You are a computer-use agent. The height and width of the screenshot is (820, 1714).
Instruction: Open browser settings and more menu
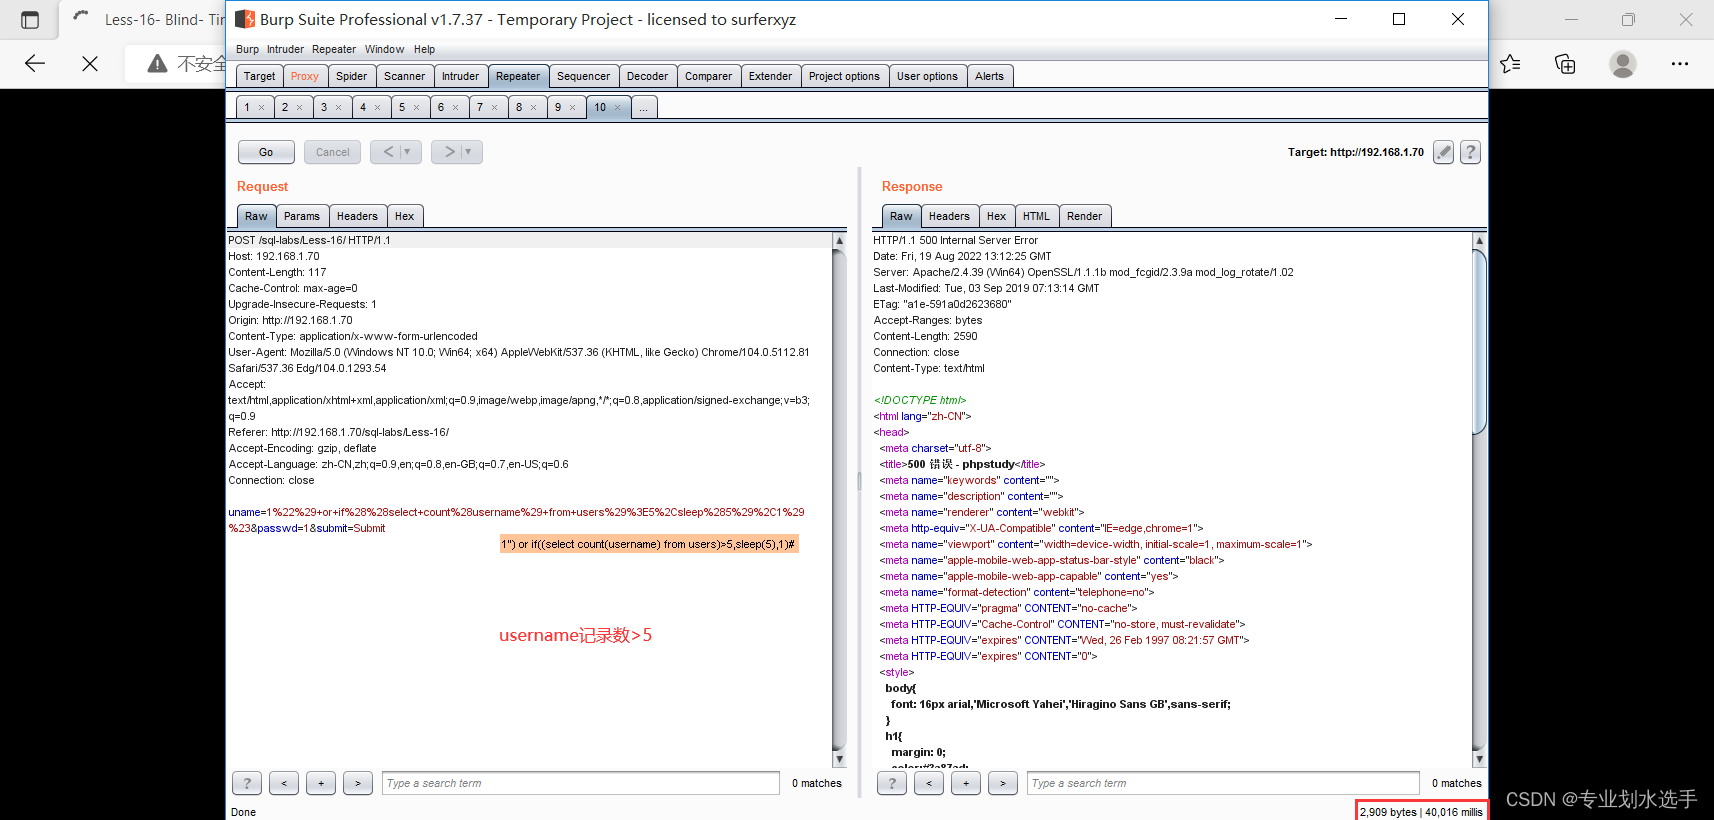[1680, 64]
